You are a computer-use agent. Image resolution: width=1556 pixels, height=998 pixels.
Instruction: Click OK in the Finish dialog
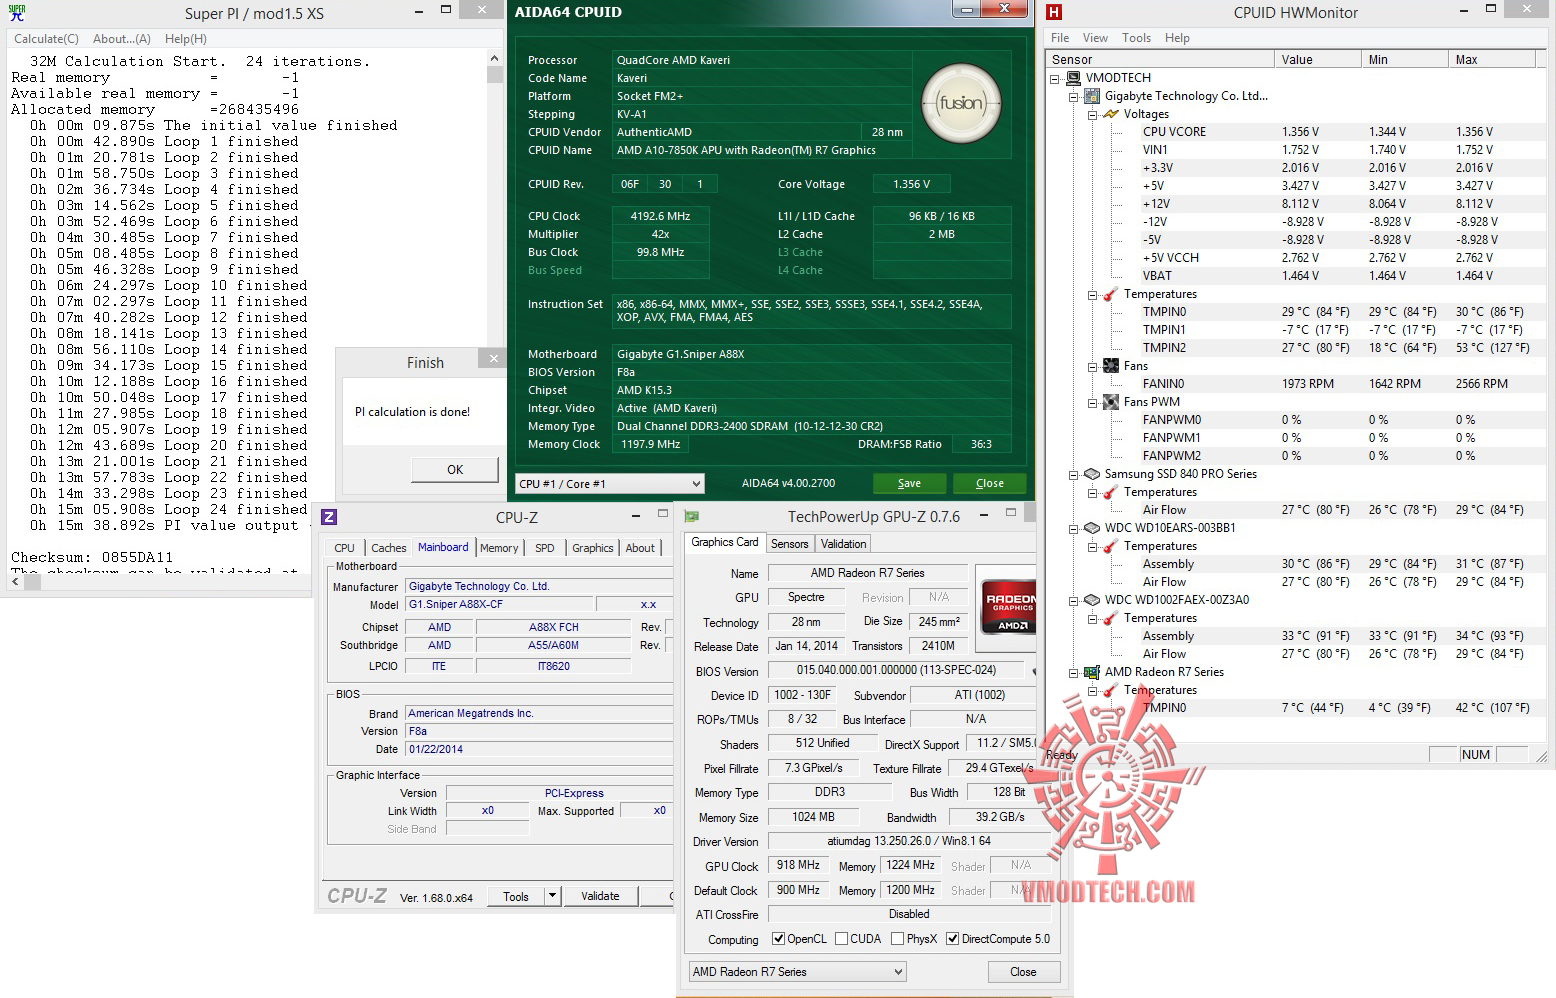tap(455, 469)
